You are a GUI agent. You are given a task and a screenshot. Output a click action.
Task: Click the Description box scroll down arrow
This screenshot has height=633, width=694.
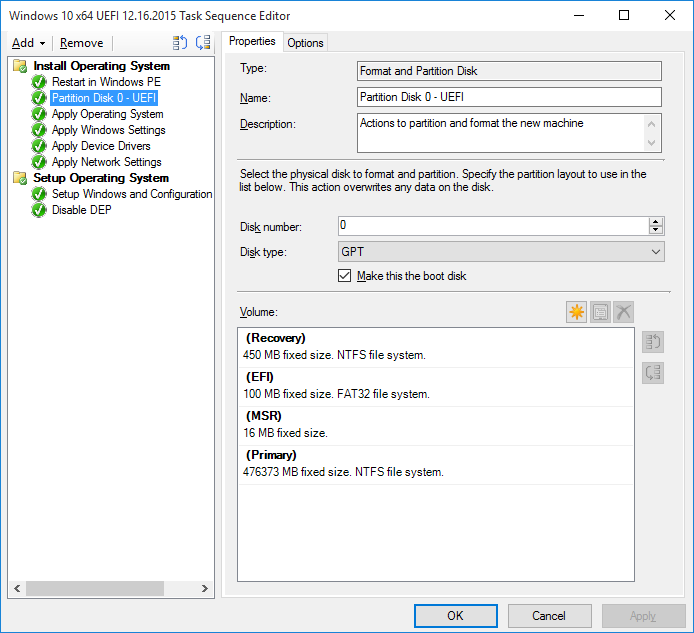[x=652, y=143]
